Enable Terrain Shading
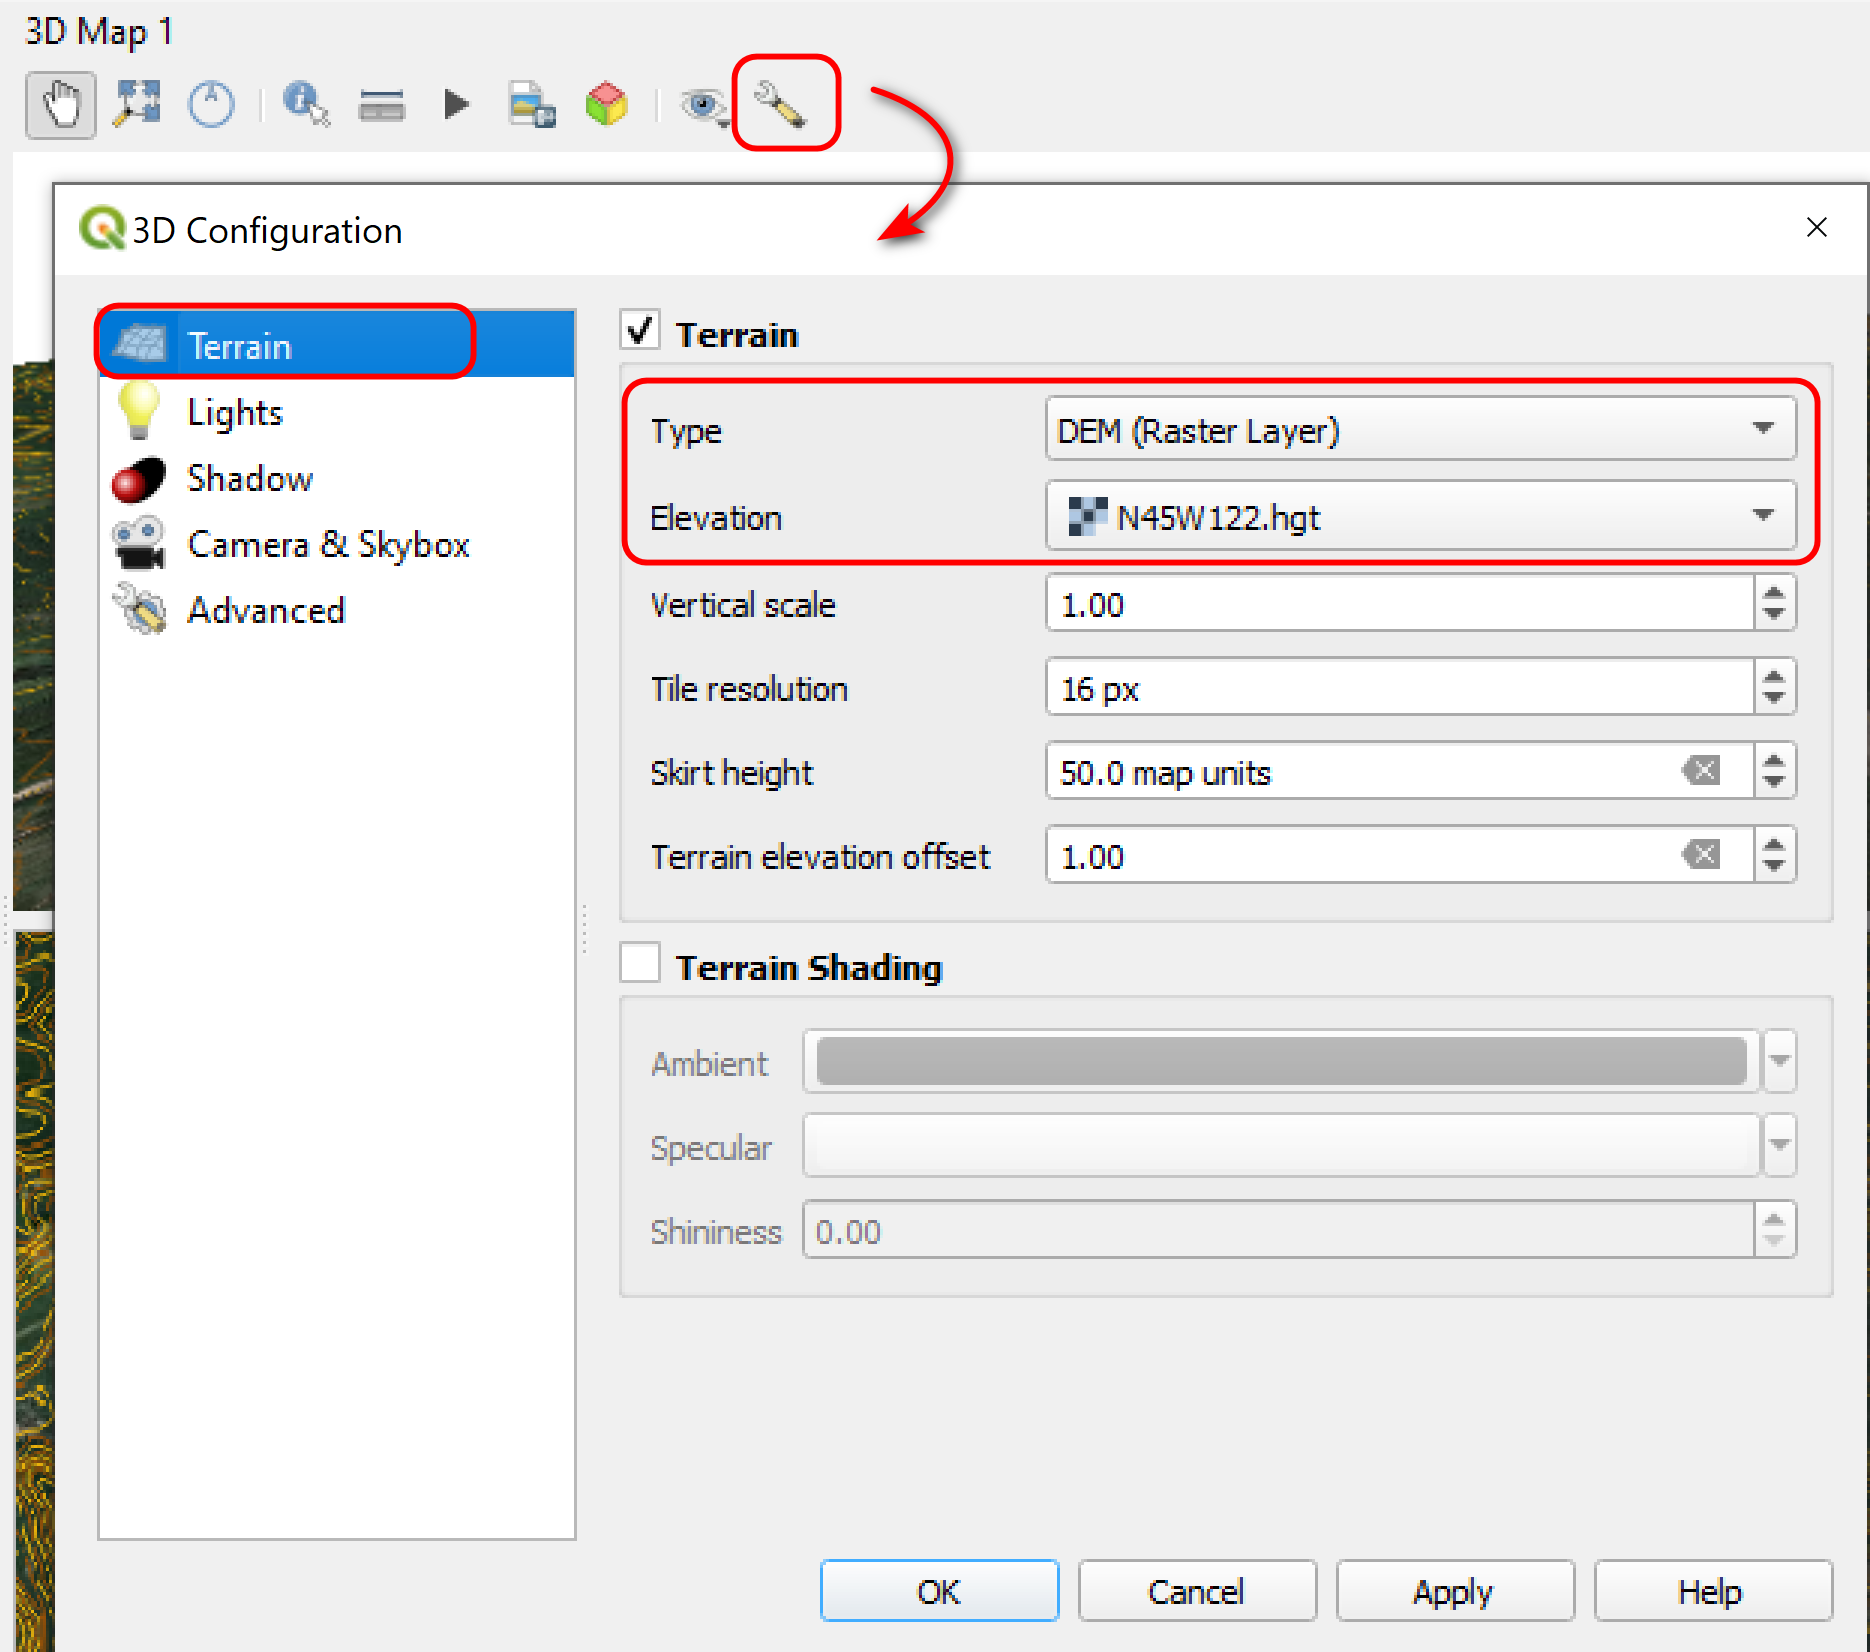Screen dimensions: 1870x1652 click(639, 962)
